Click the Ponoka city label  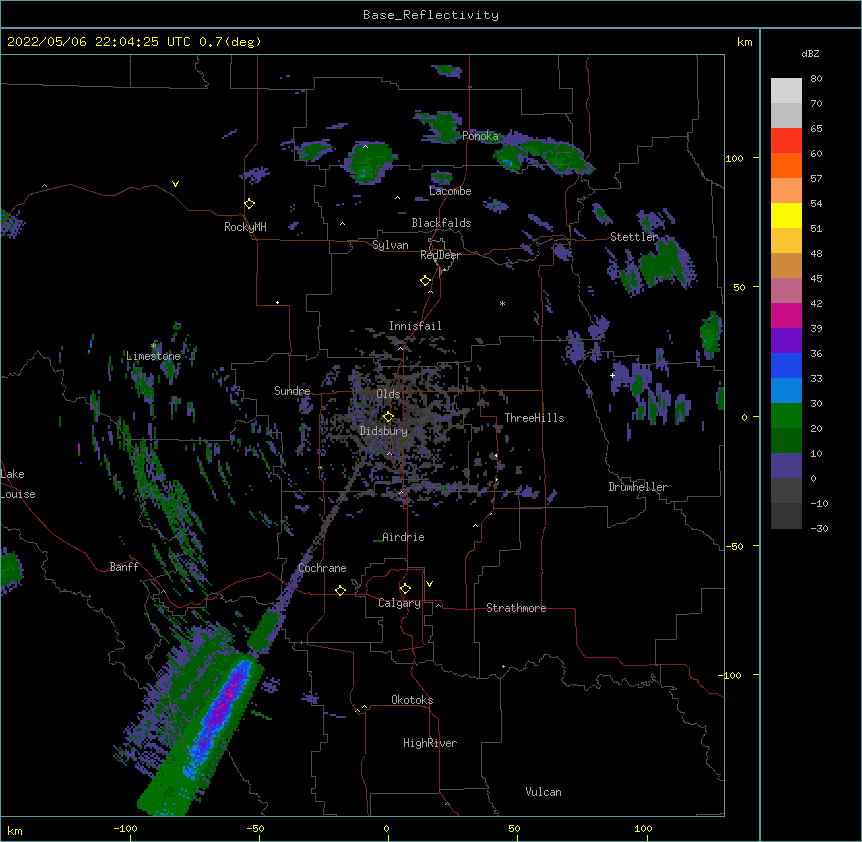(x=480, y=136)
